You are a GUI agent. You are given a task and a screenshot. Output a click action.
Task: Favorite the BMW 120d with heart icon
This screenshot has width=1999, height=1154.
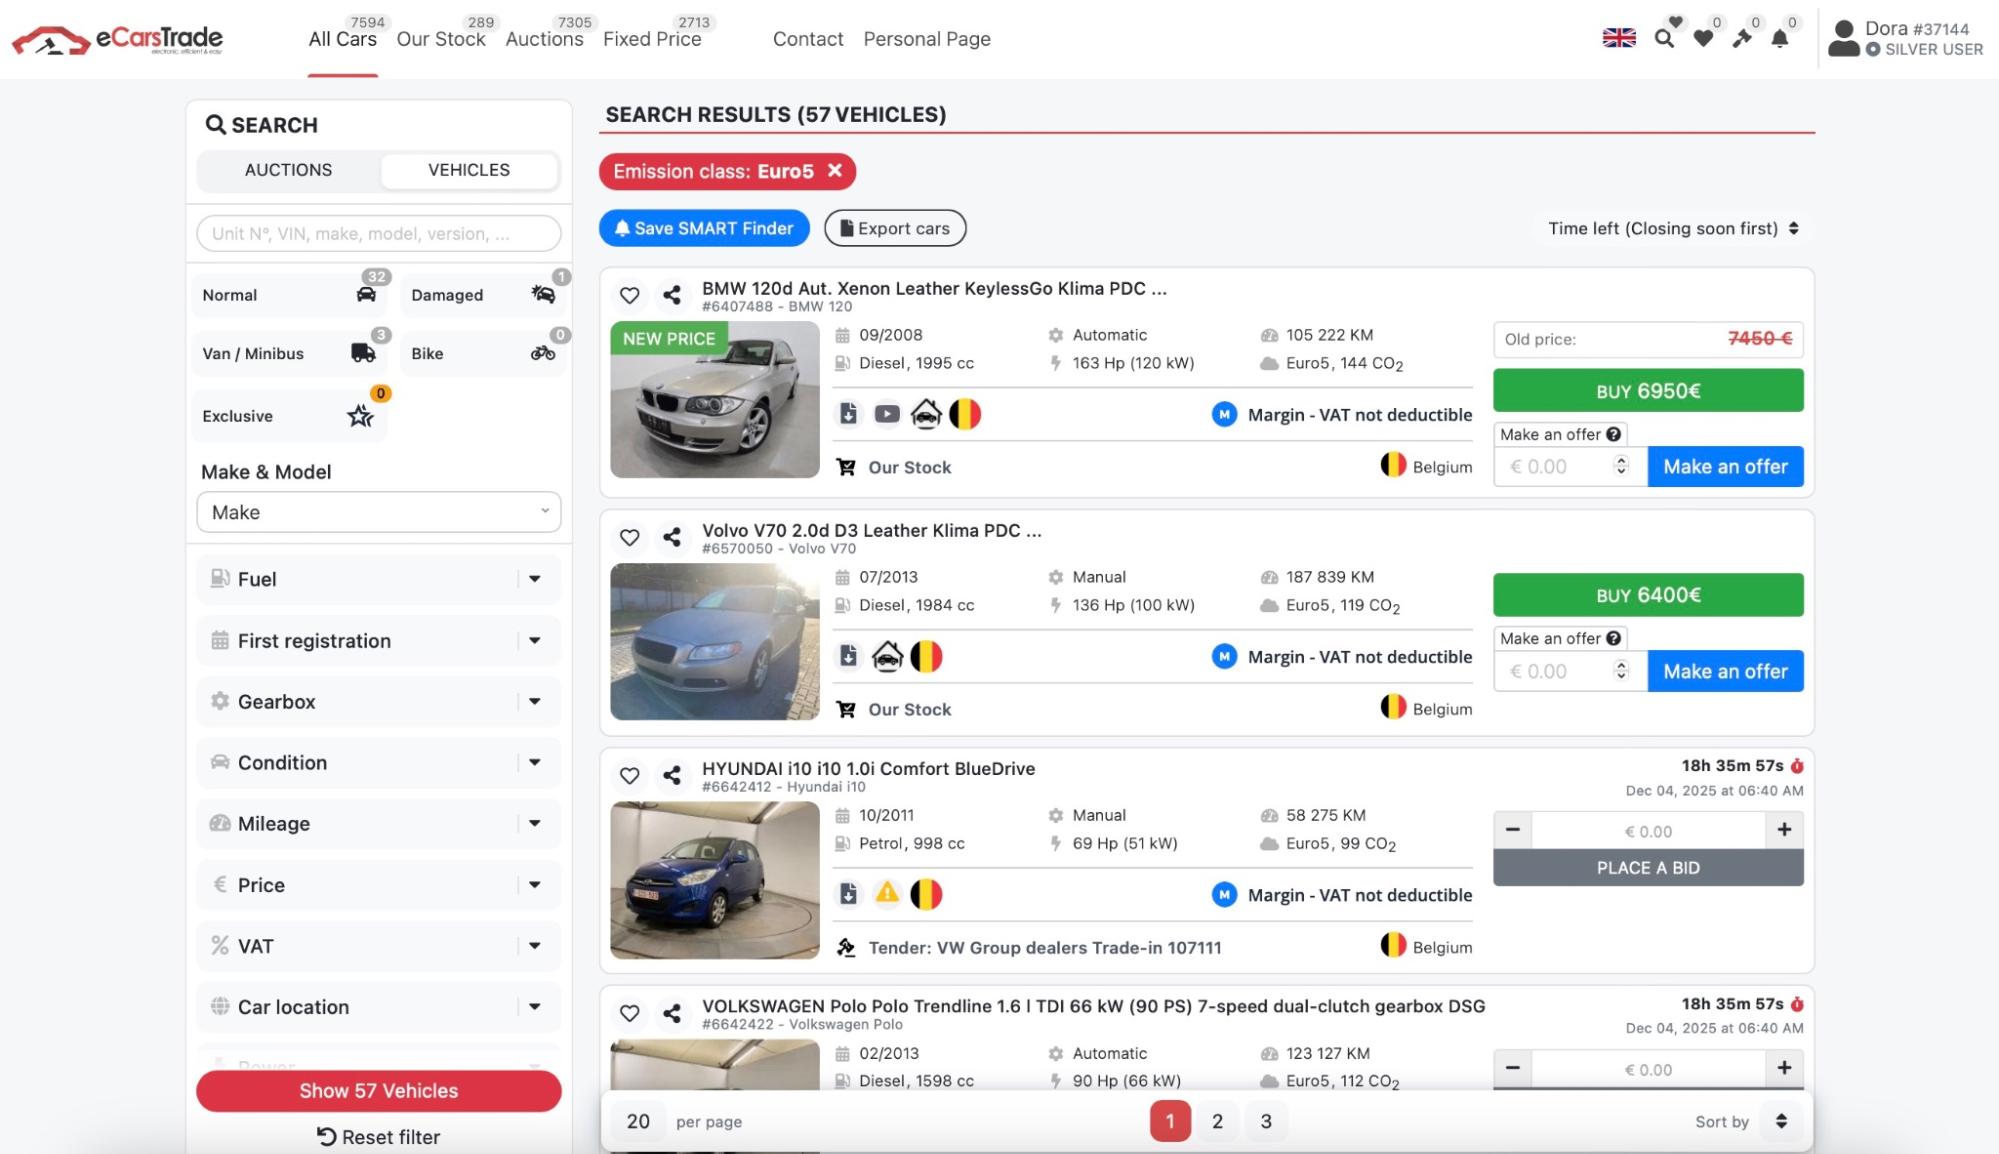point(629,295)
